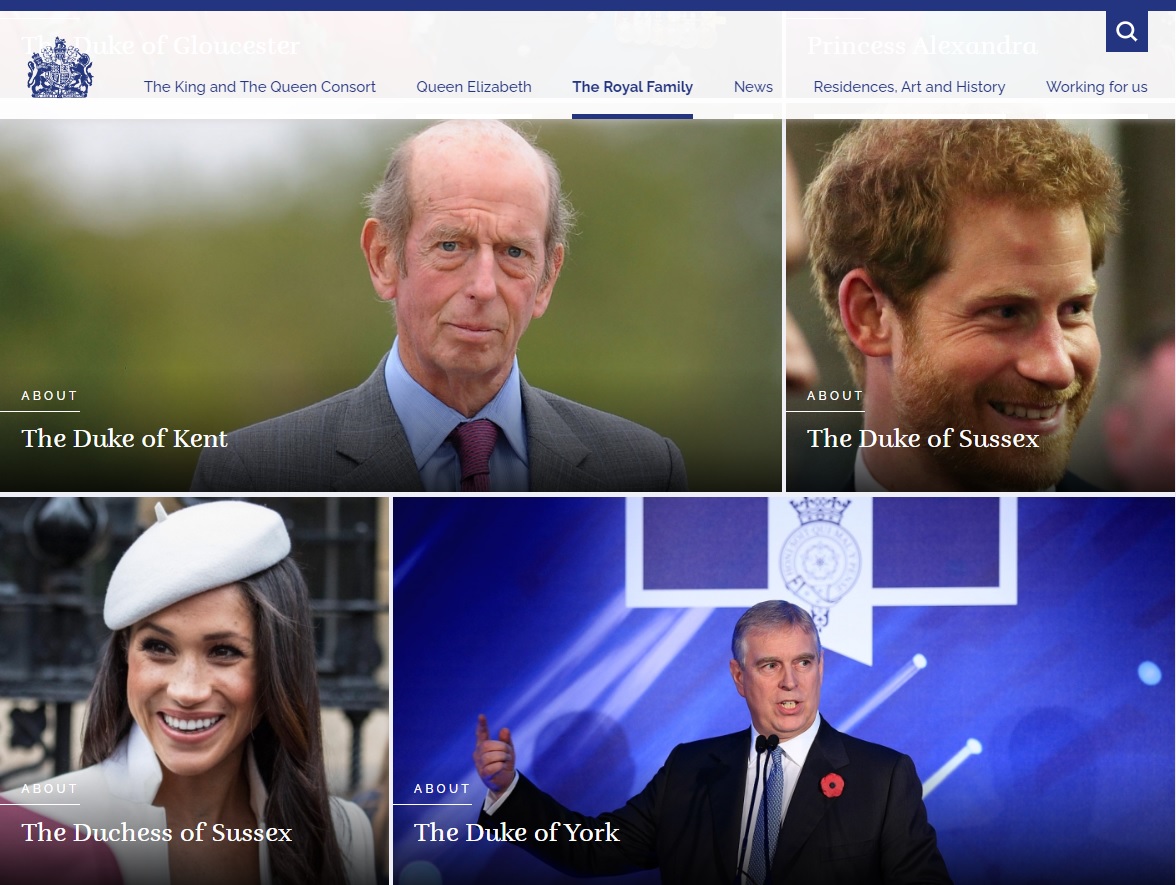1176x885 pixels.
Task: Open The Duchess of Sussex title link
Action: (x=157, y=832)
